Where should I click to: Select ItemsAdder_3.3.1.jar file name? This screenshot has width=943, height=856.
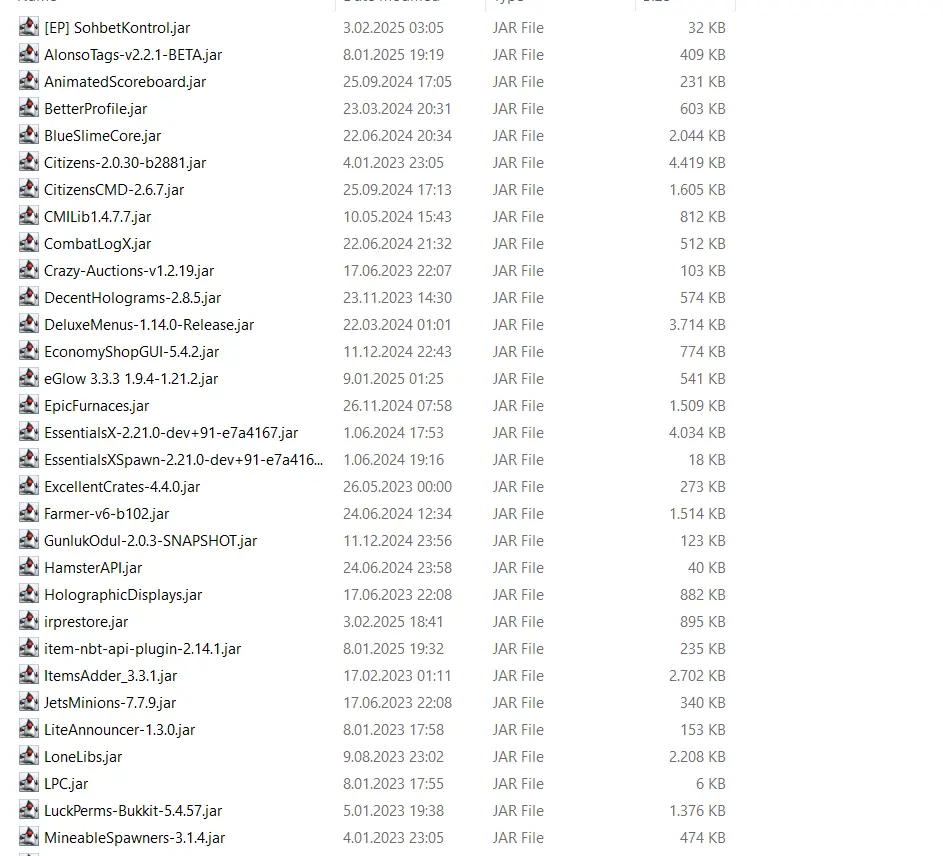tap(111, 676)
